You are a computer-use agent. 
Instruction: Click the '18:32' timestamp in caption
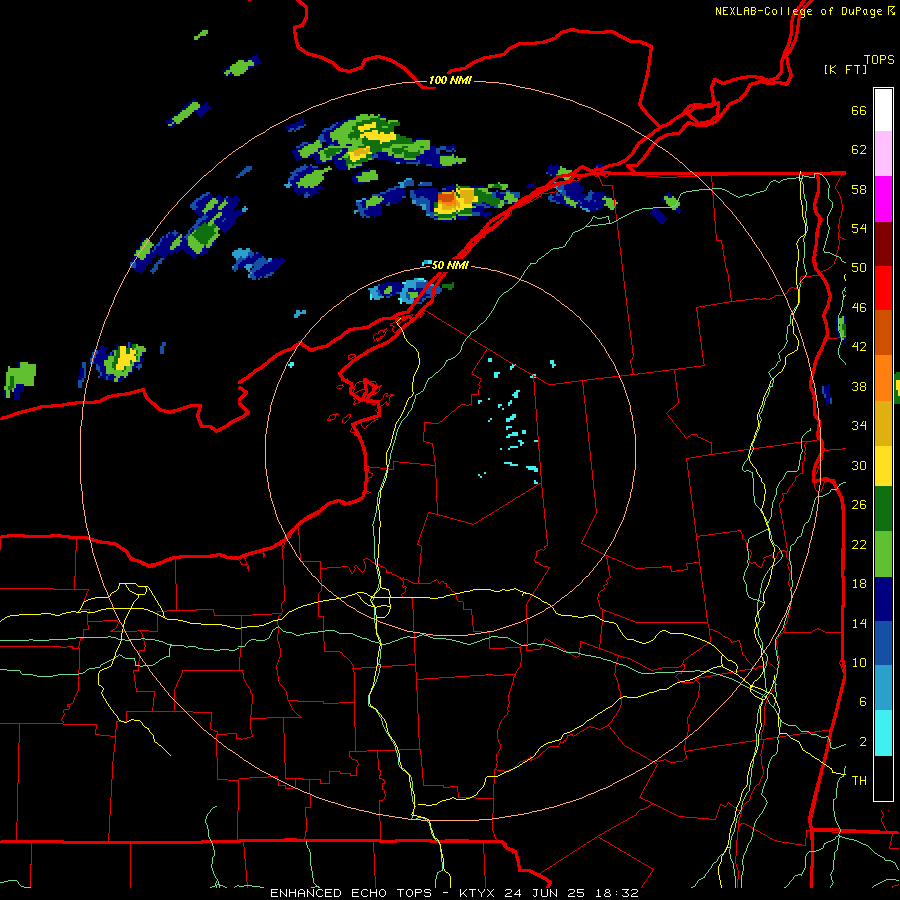click(615, 893)
